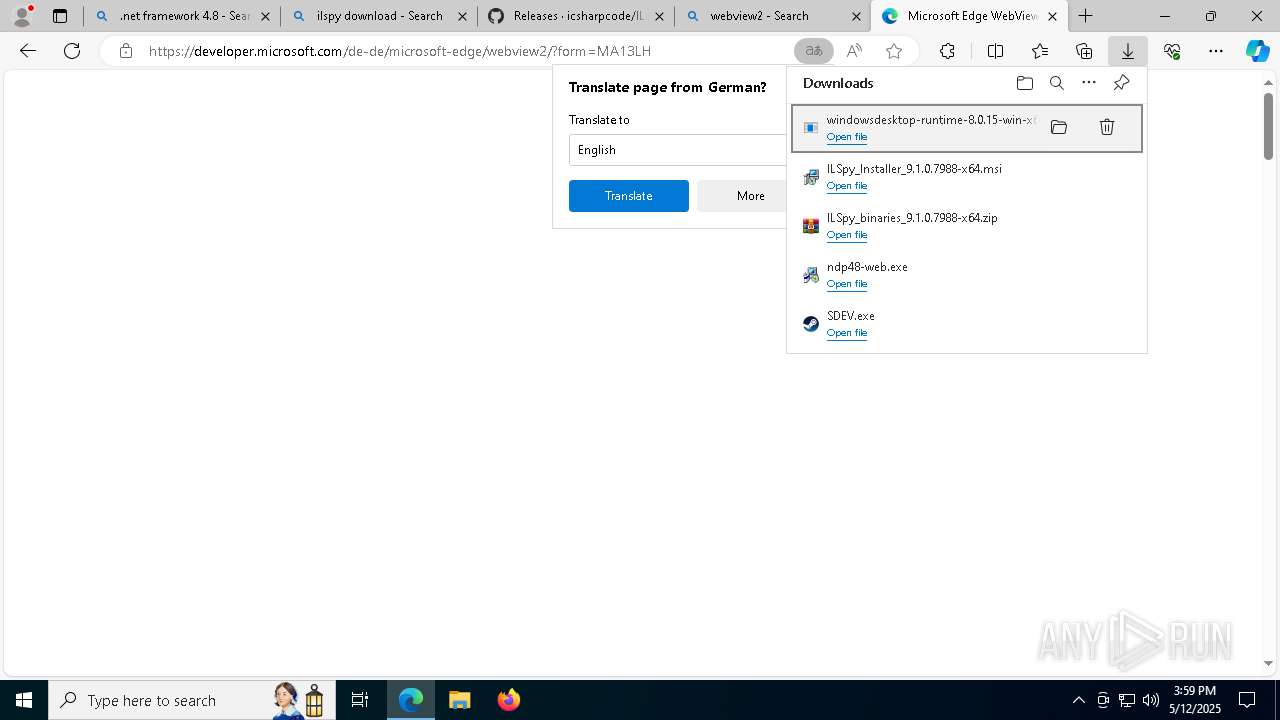Open new tab with plus button

coord(1085,16)
